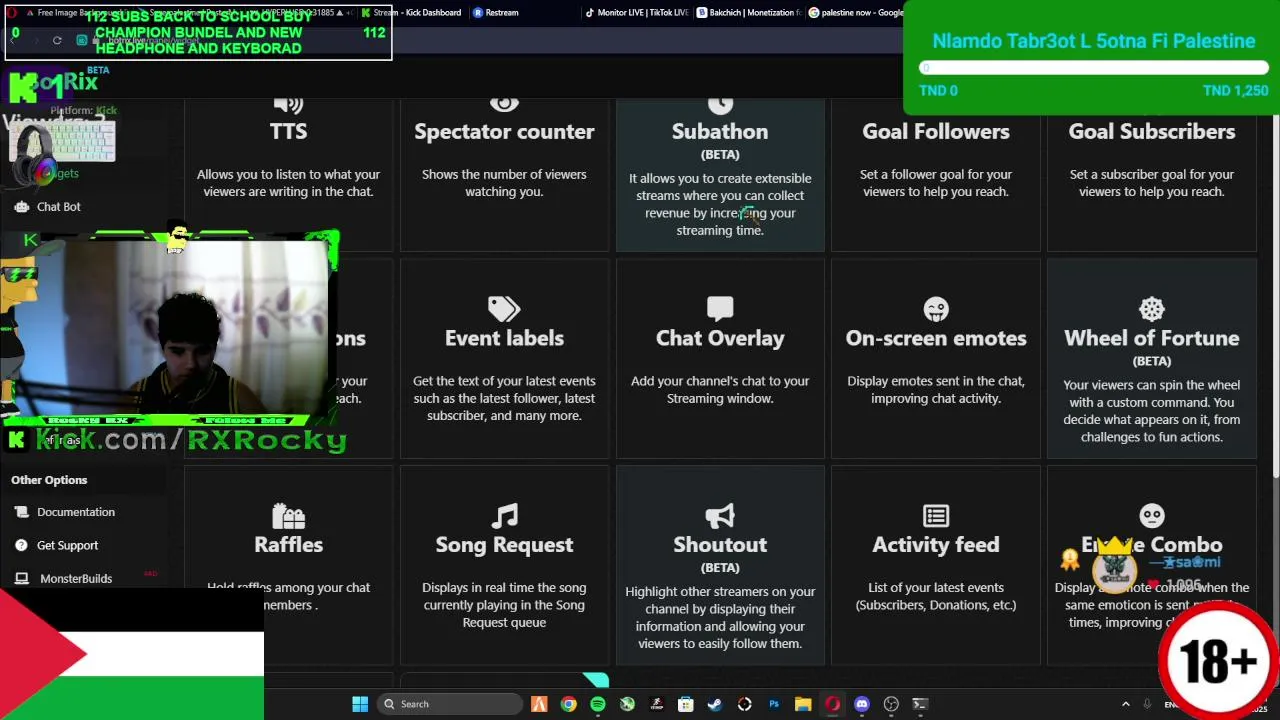Open the terminal app from the taskbar
1280x720 pixels.
coord(920,704)
